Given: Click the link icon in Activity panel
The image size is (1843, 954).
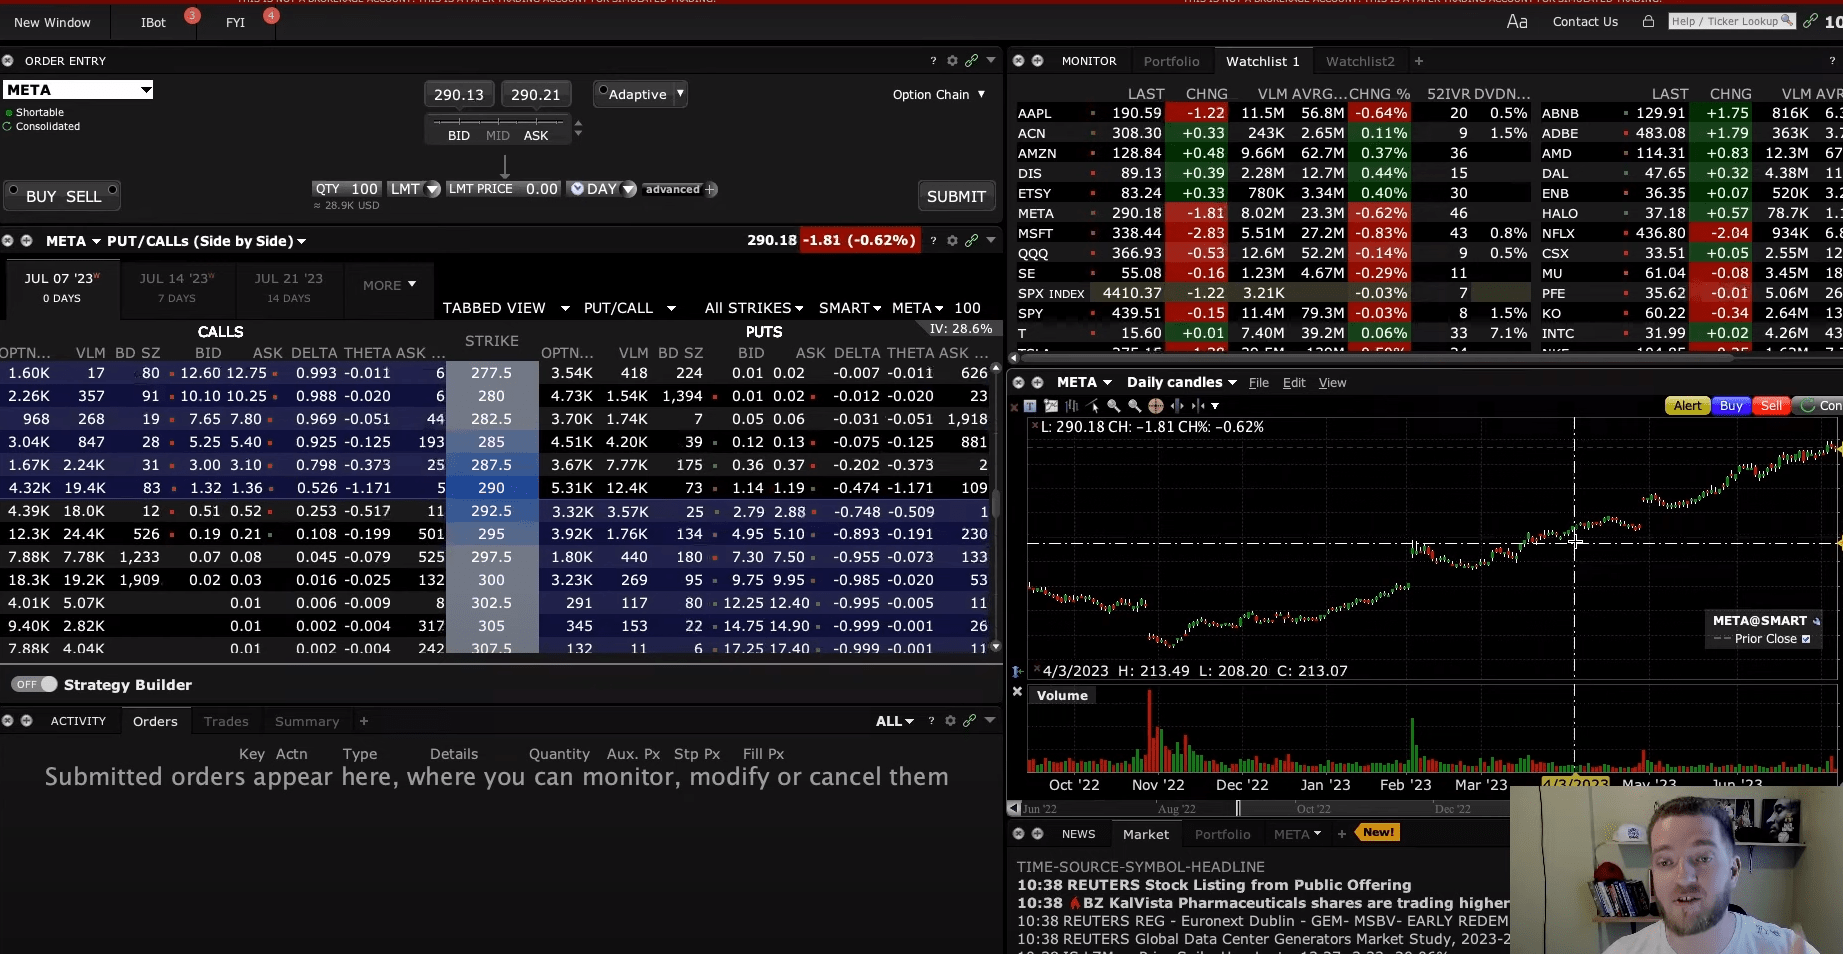Looking at the screenshot, I should [x=969, y=721].
